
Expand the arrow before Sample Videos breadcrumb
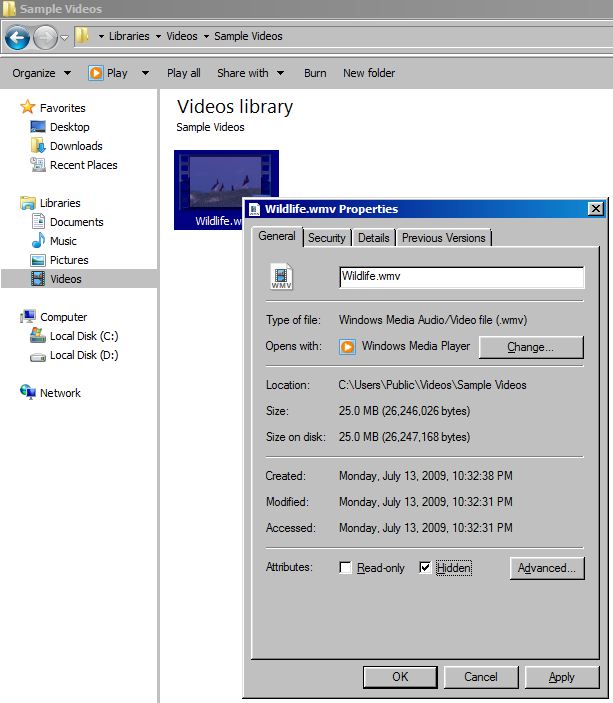[x=206, y=36]
